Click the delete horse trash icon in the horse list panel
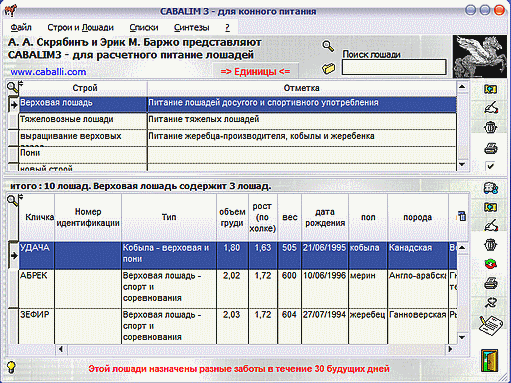 tap(490, 245)
